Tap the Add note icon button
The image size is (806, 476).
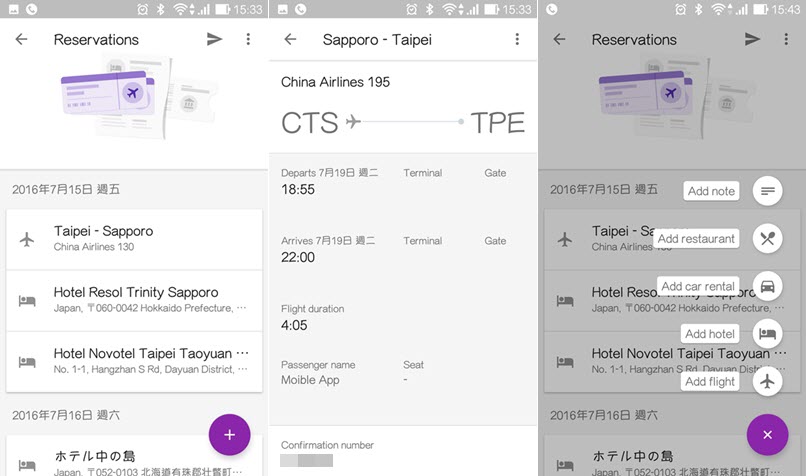tap(767, 190)
